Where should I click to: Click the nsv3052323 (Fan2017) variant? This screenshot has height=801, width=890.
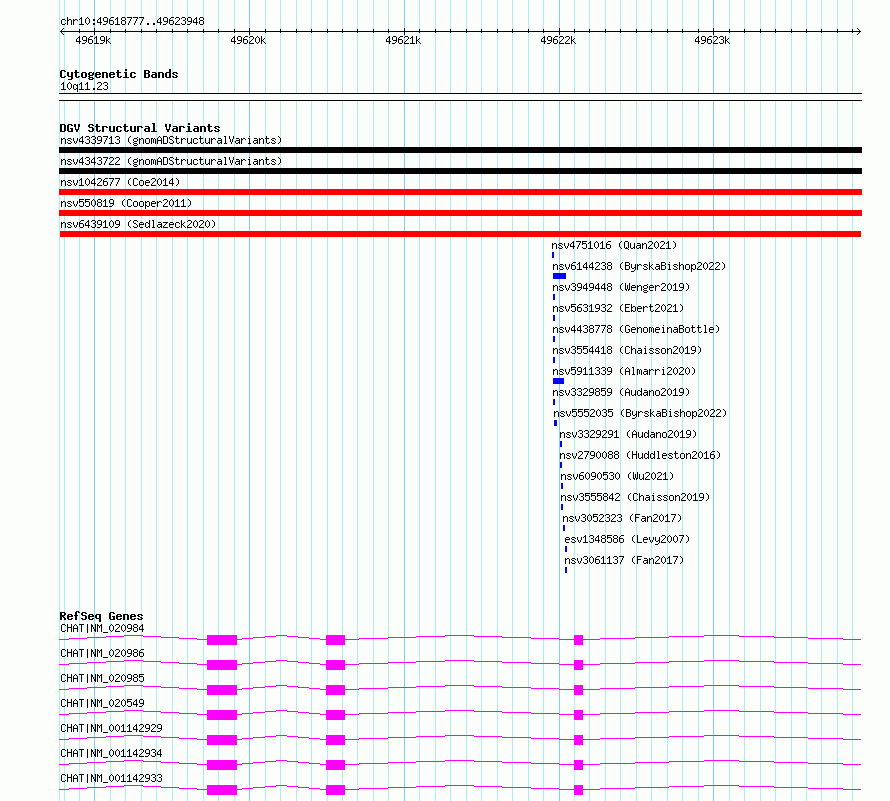pyautogui.click(x=622, y=518)
